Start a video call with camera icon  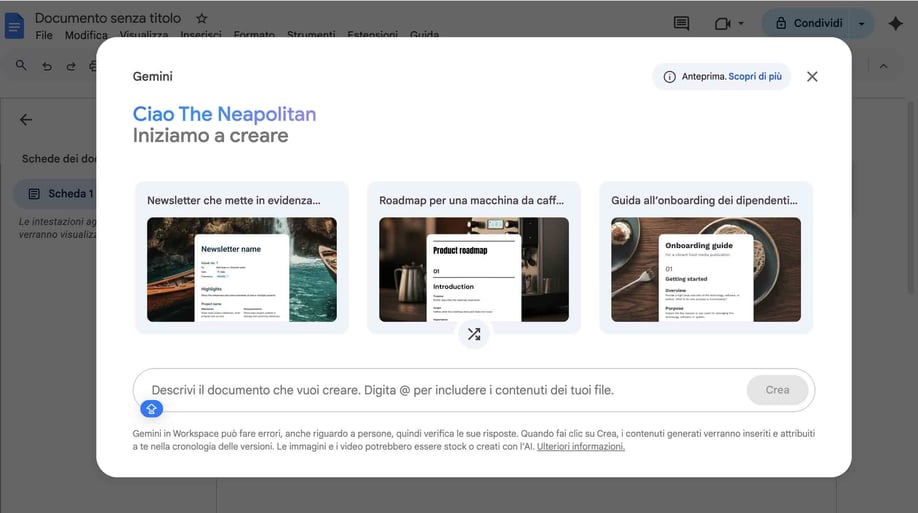722,23
